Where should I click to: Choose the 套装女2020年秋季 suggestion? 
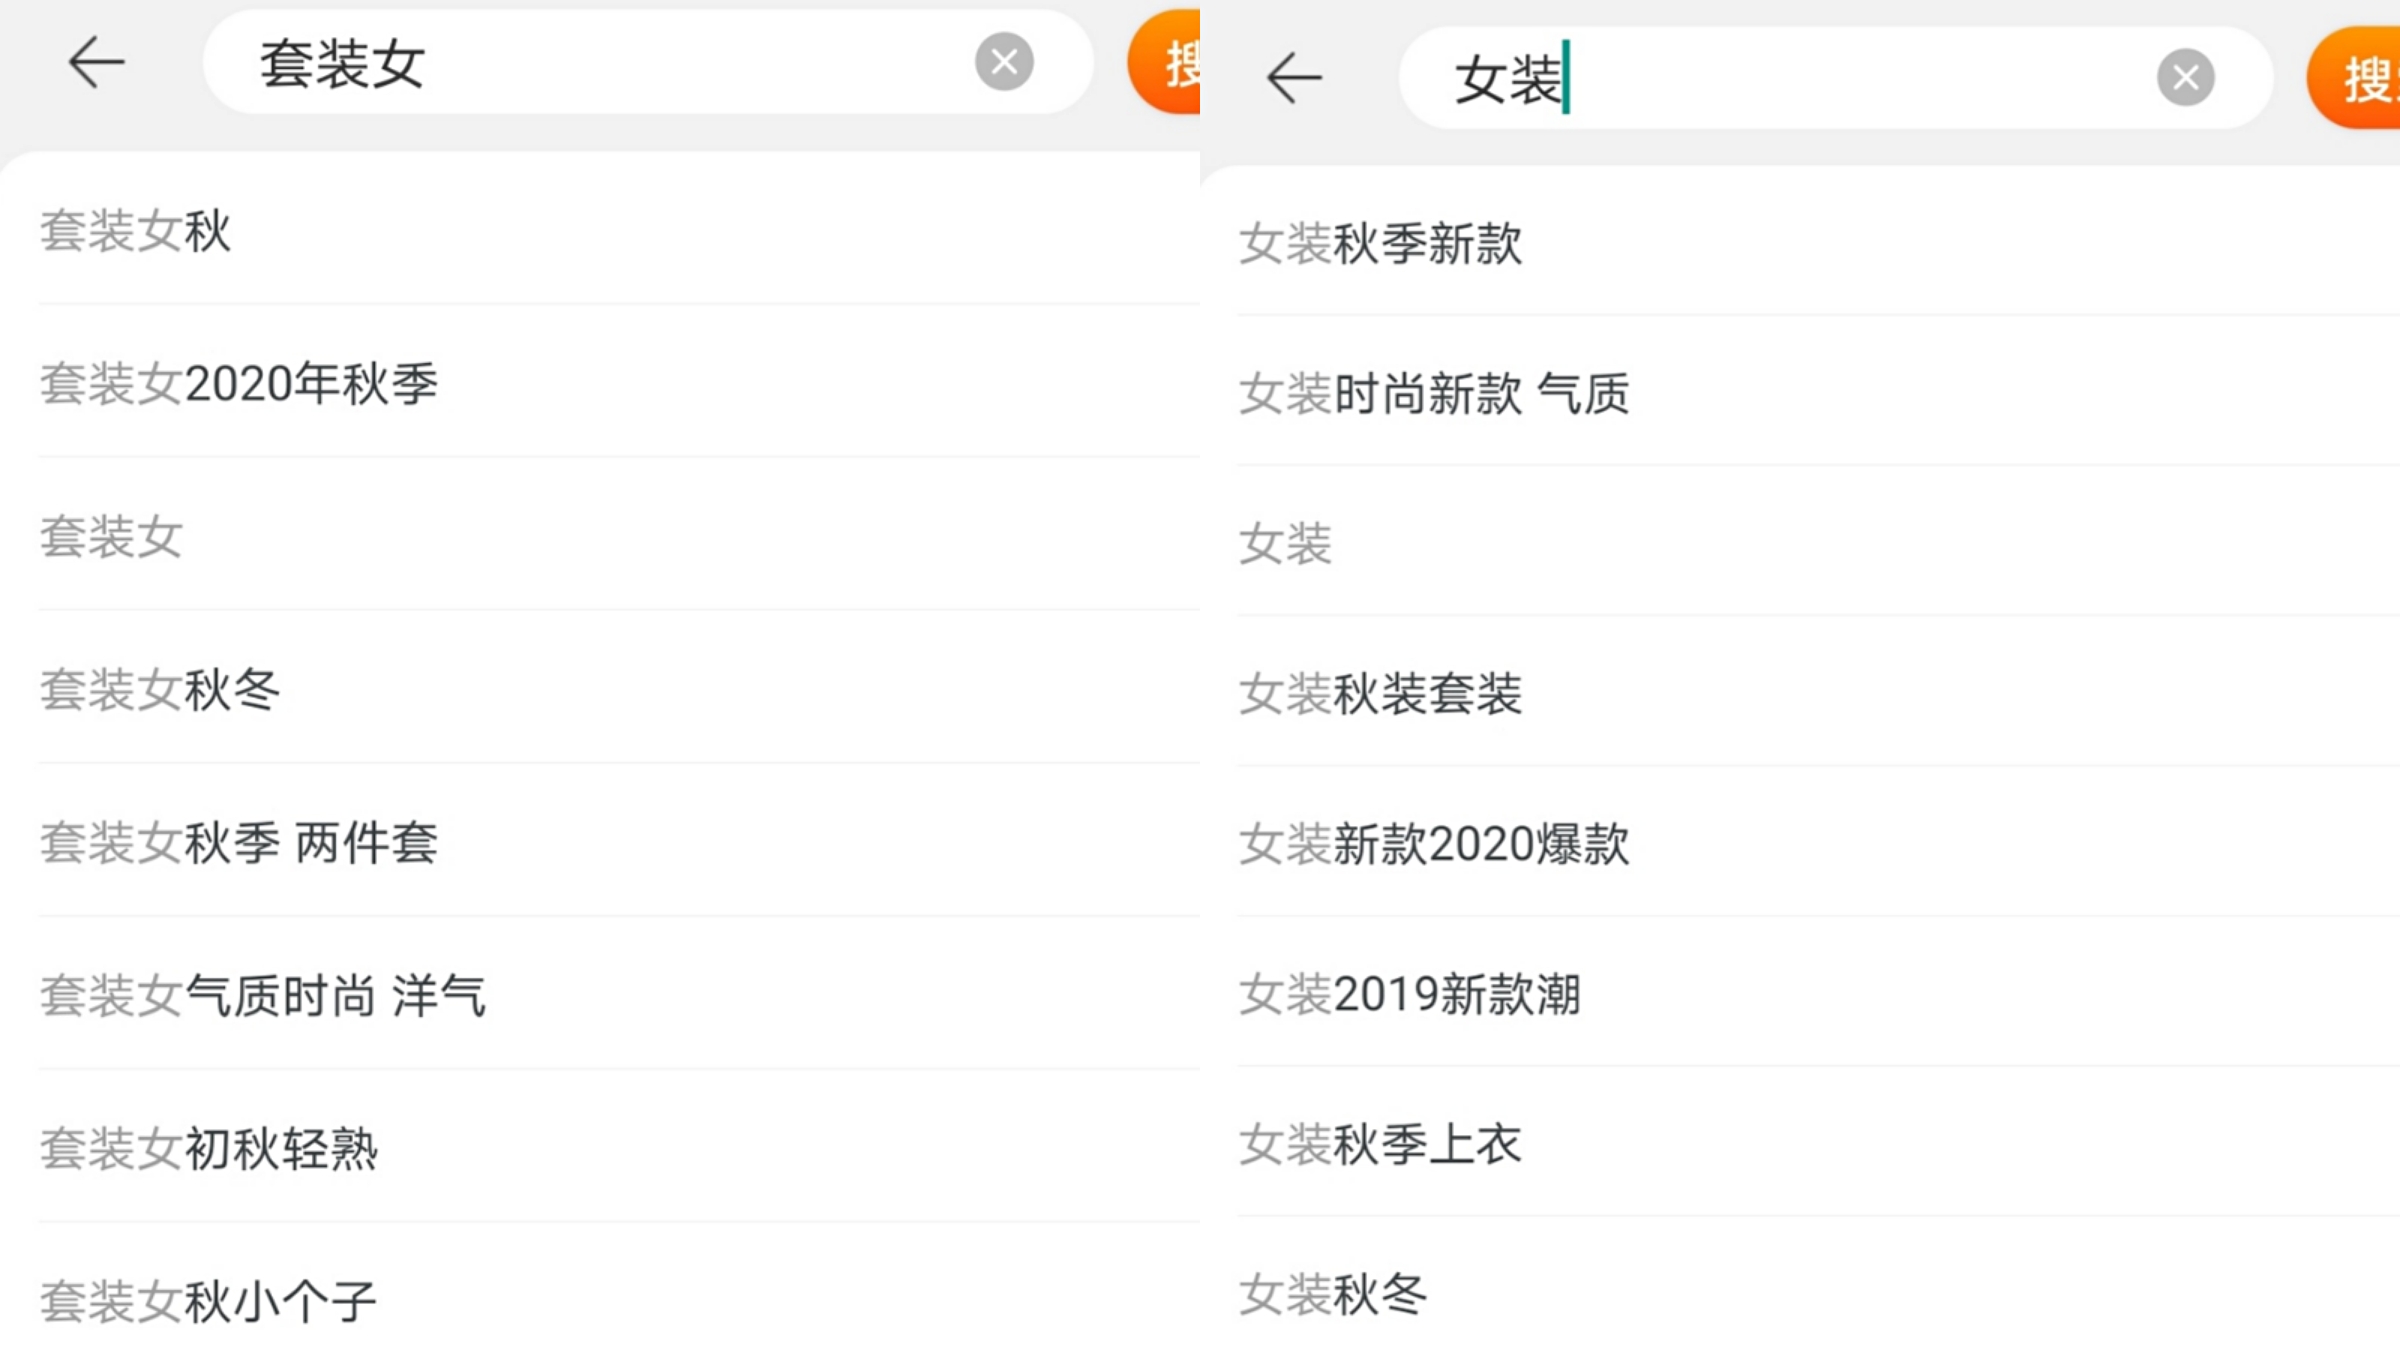point(239,384)
